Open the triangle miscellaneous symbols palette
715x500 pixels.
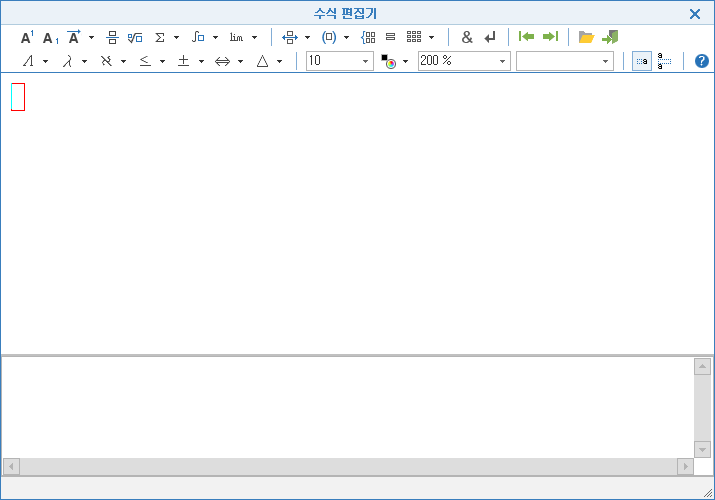tap(262, 61)
